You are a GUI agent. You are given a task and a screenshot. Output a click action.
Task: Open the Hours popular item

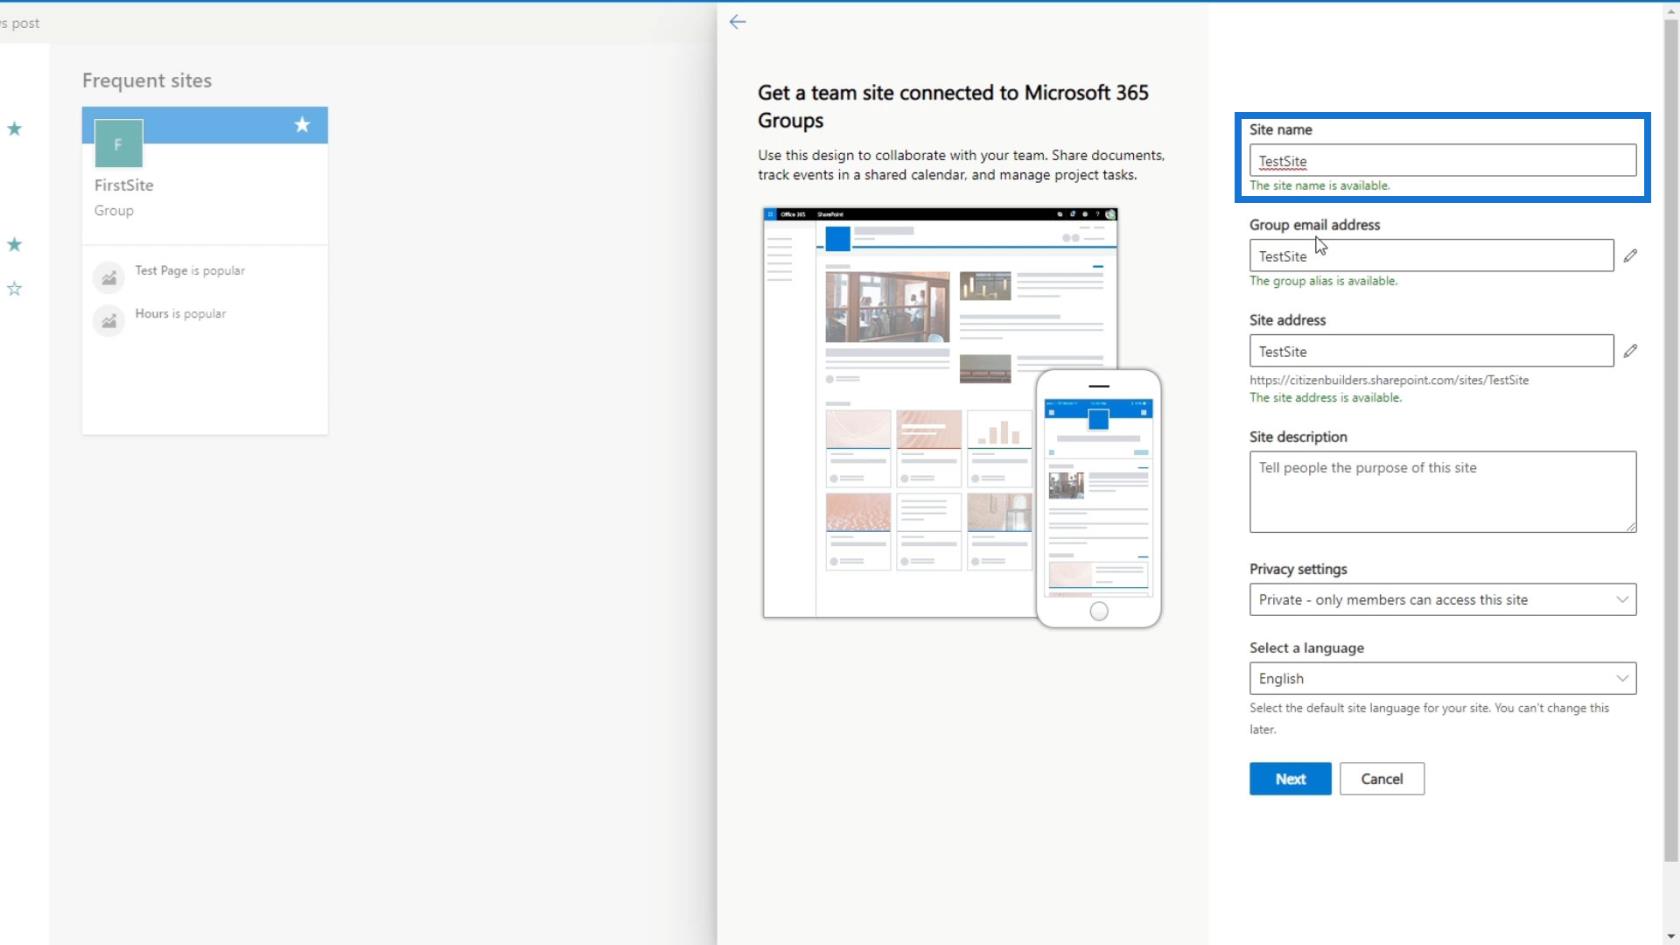pos(181,314)
